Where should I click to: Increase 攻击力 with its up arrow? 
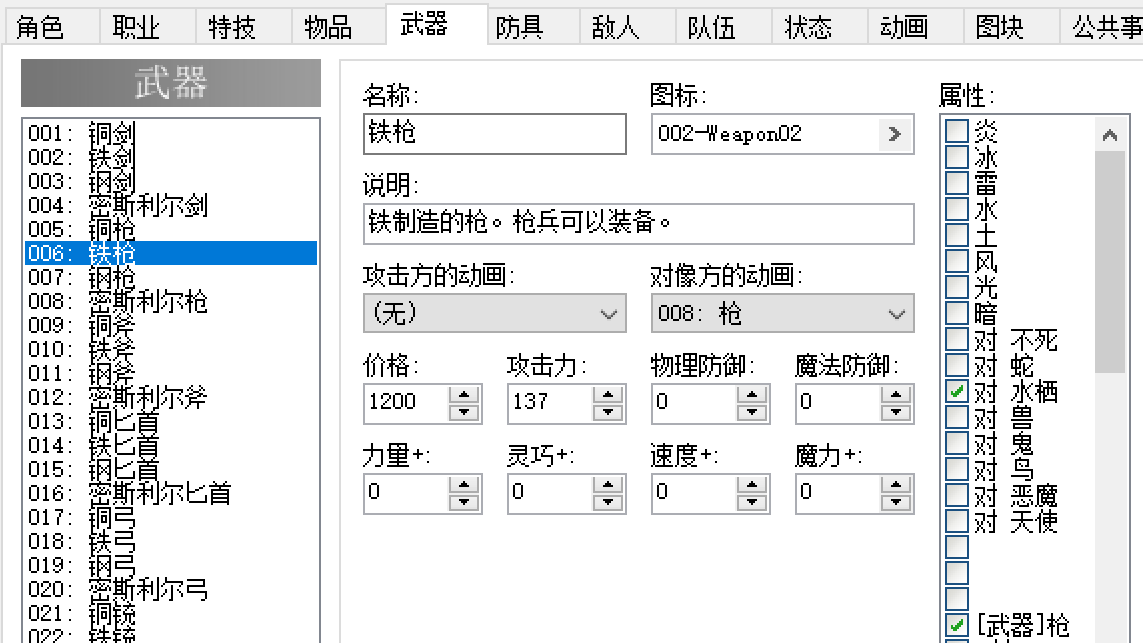(x=608, y=394)
